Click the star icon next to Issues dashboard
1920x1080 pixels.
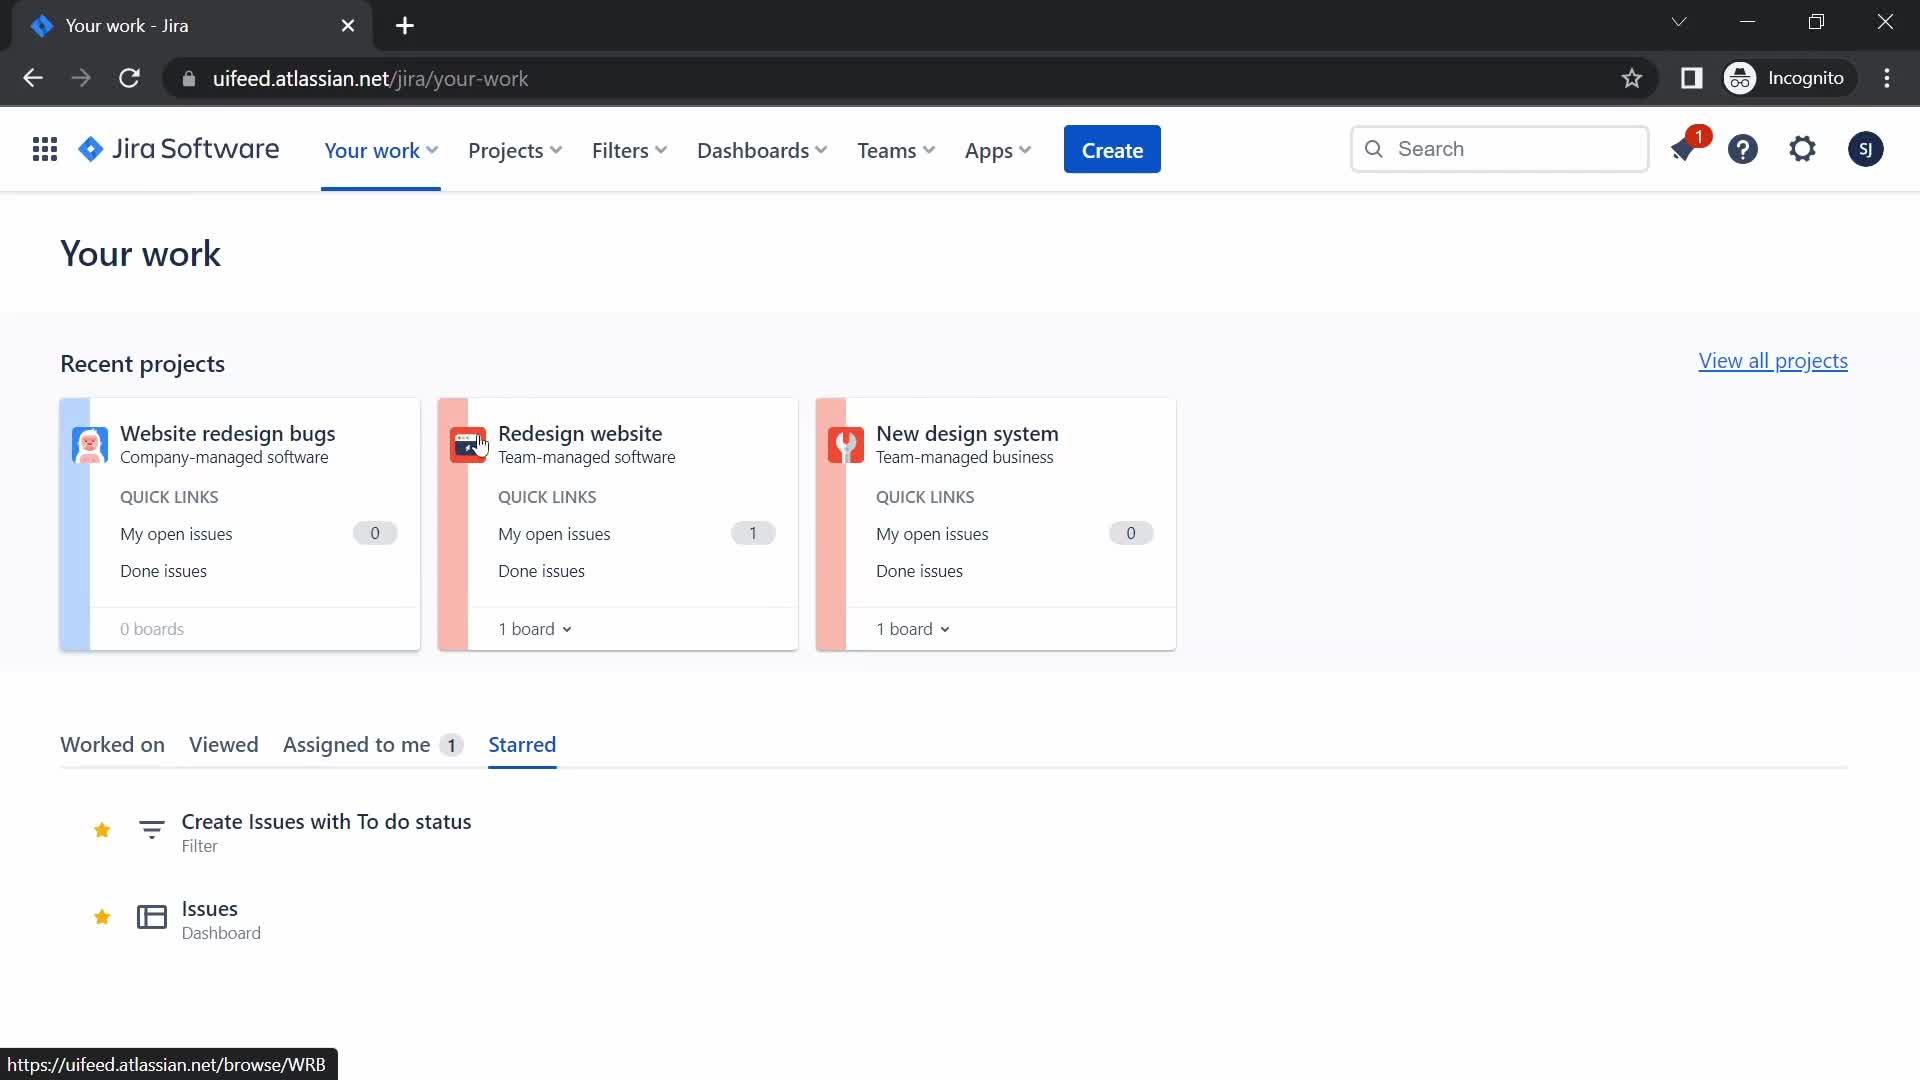pyautogui.click(x=103, y=918)
